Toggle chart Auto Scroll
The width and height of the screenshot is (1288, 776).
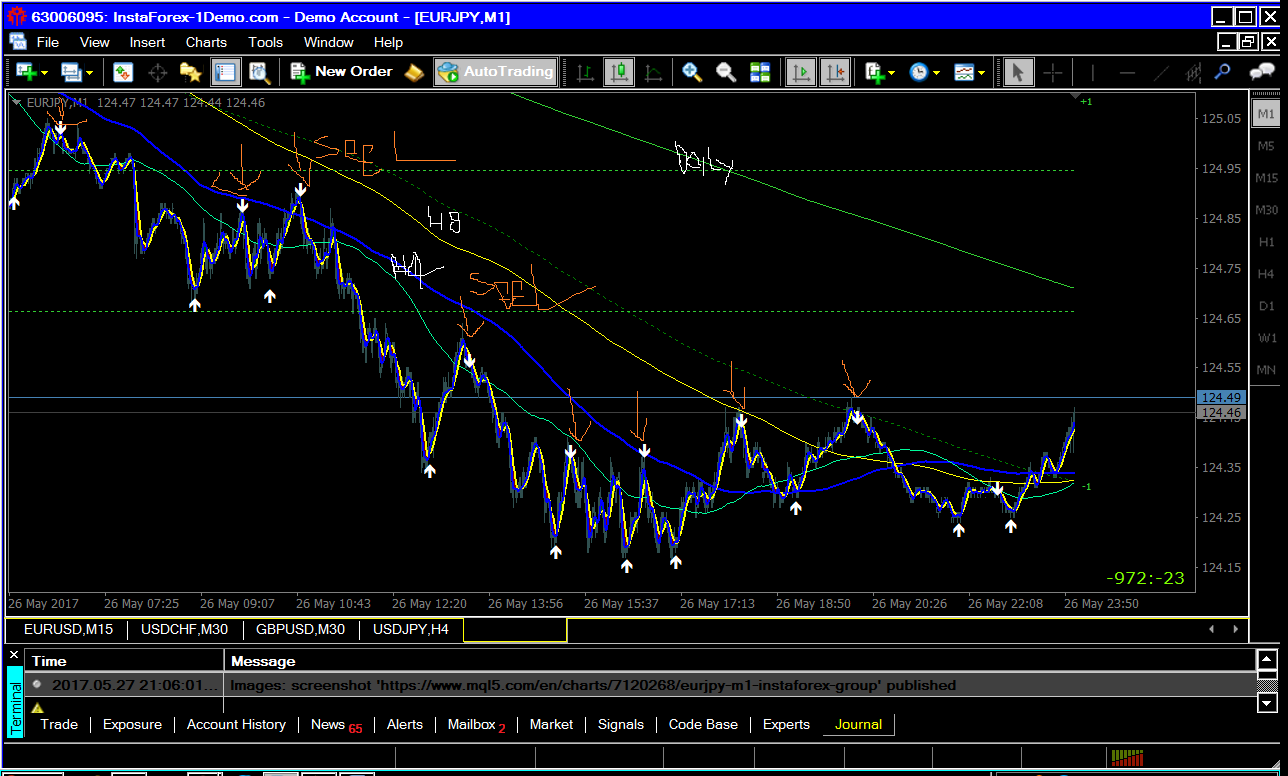pos(801,72)
